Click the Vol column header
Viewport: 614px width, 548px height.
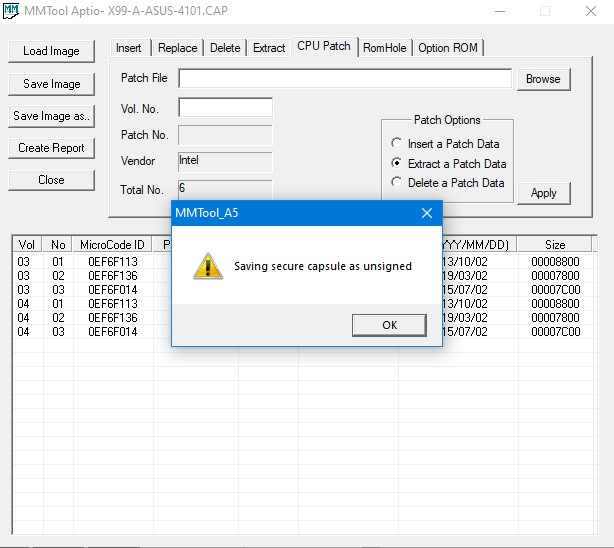(27, 245)
